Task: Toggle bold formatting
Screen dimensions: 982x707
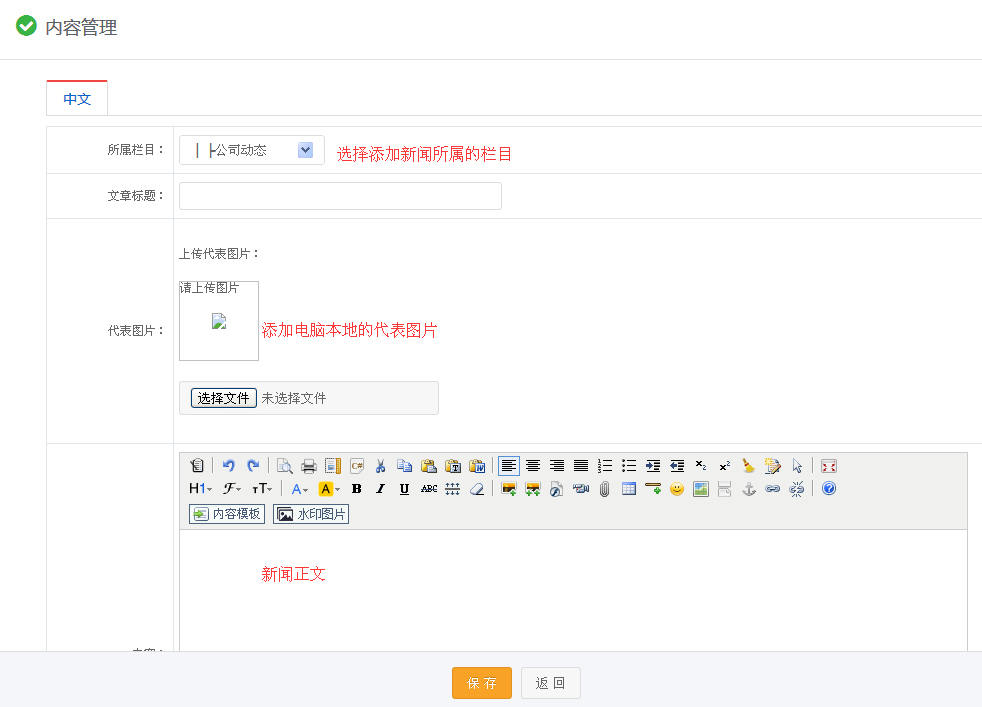Action: [356, 489]
